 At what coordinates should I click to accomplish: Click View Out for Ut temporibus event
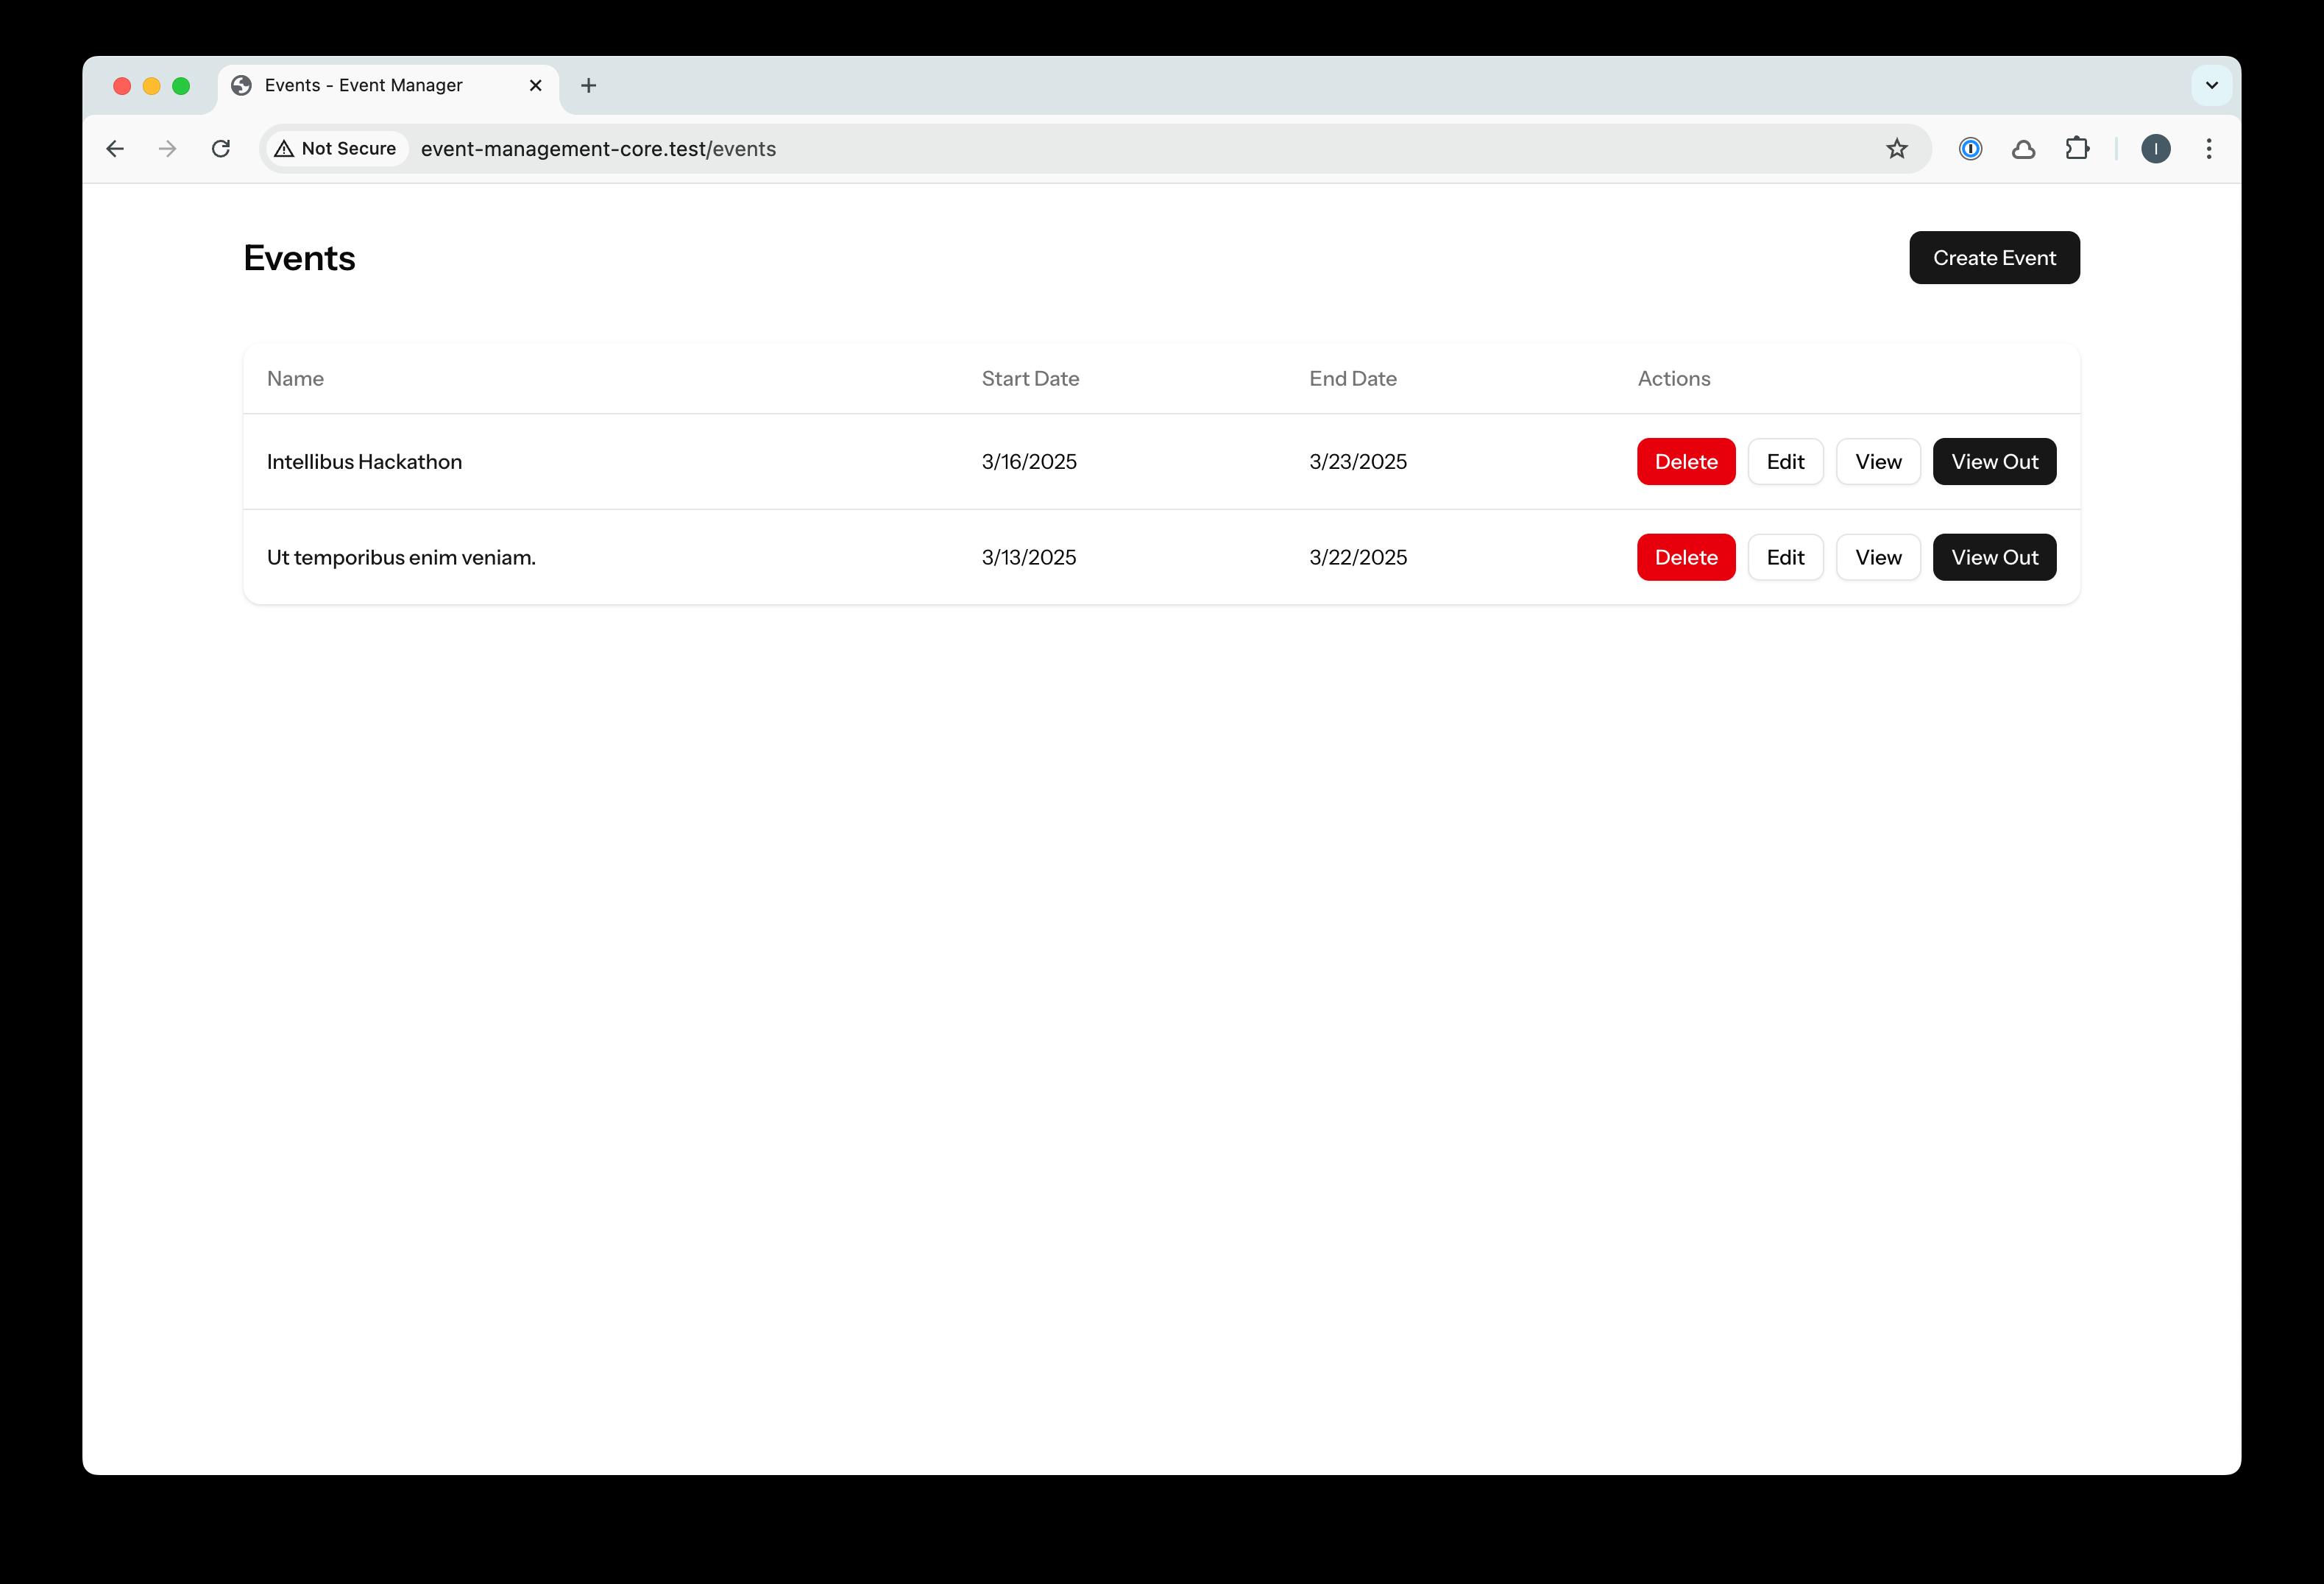click(1993, 558)
